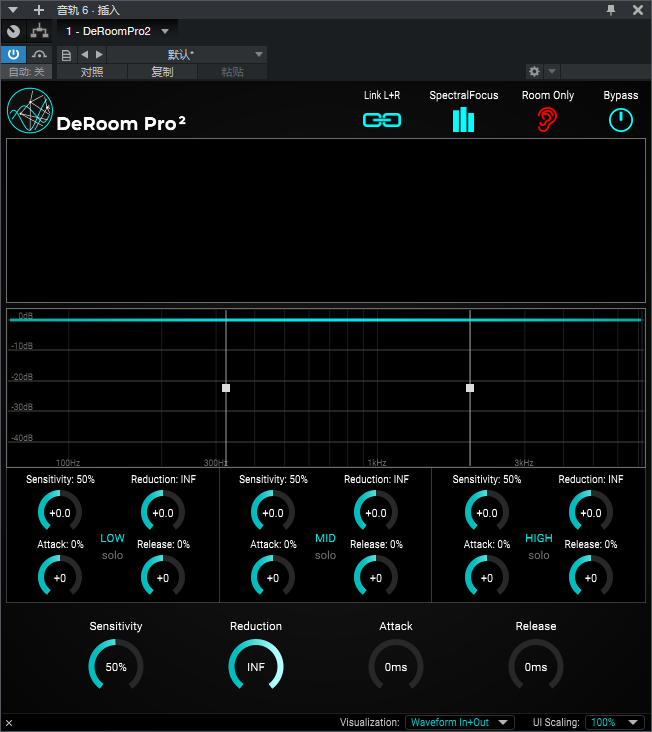The height and width of the screenshot is (732, 652).
Task: Click LOW band Sensitivity knob
Action: pyautogui.click(x=60, y=512)
